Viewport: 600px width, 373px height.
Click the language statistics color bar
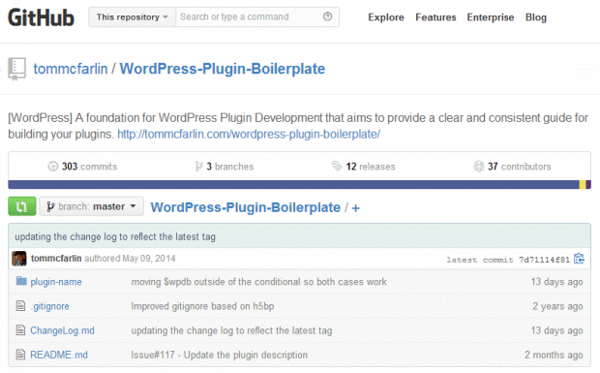coord(299,185)
